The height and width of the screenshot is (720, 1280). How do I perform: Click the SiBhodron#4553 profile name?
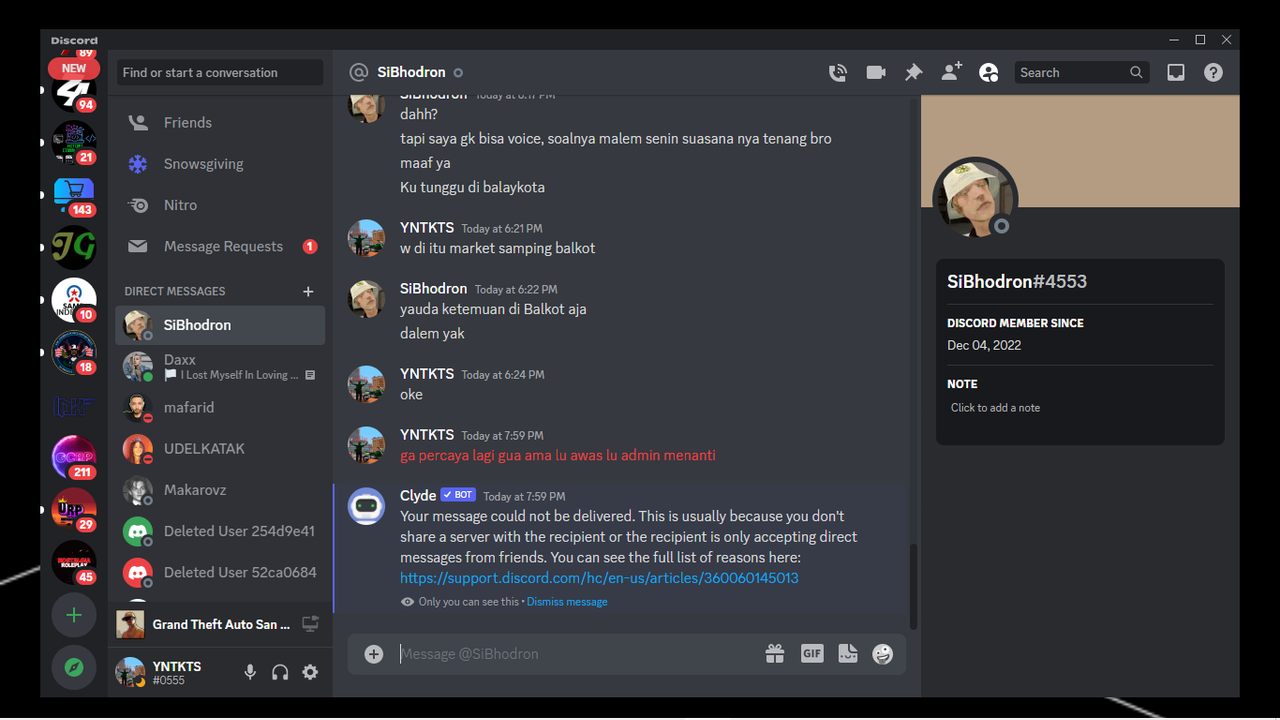coord(1017,282)
